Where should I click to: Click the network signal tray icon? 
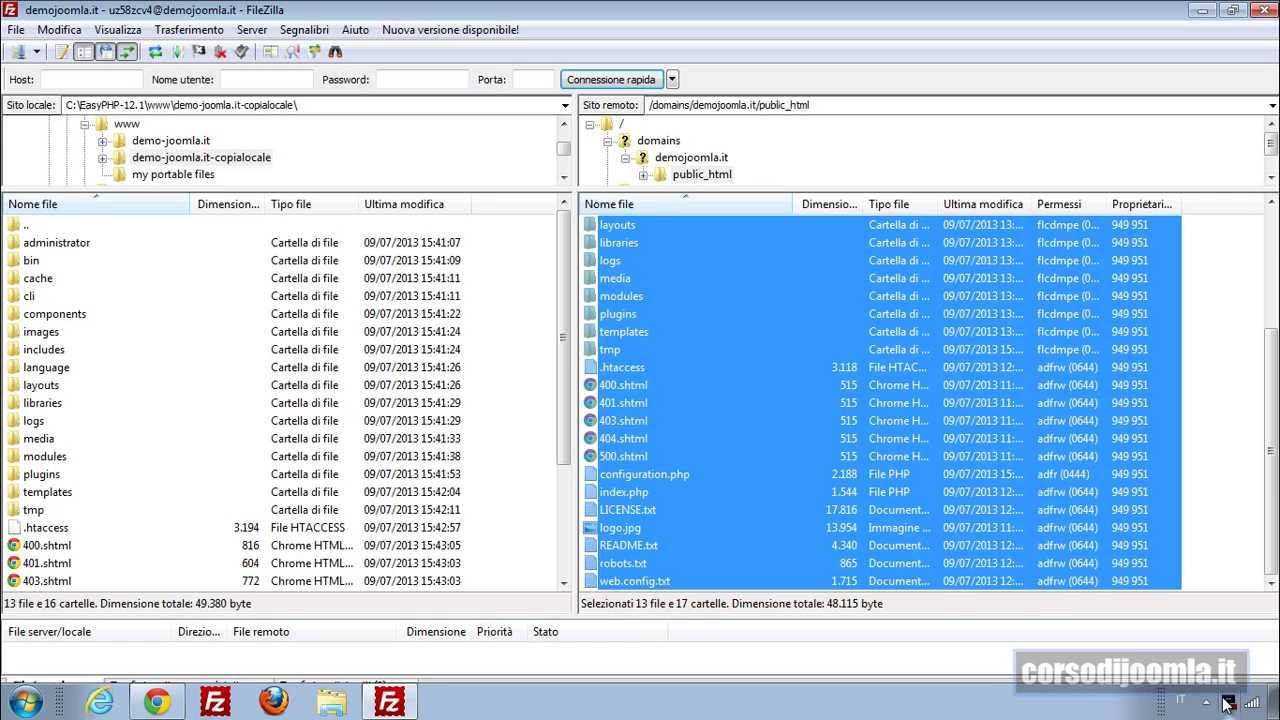(x=1251, y=702)
